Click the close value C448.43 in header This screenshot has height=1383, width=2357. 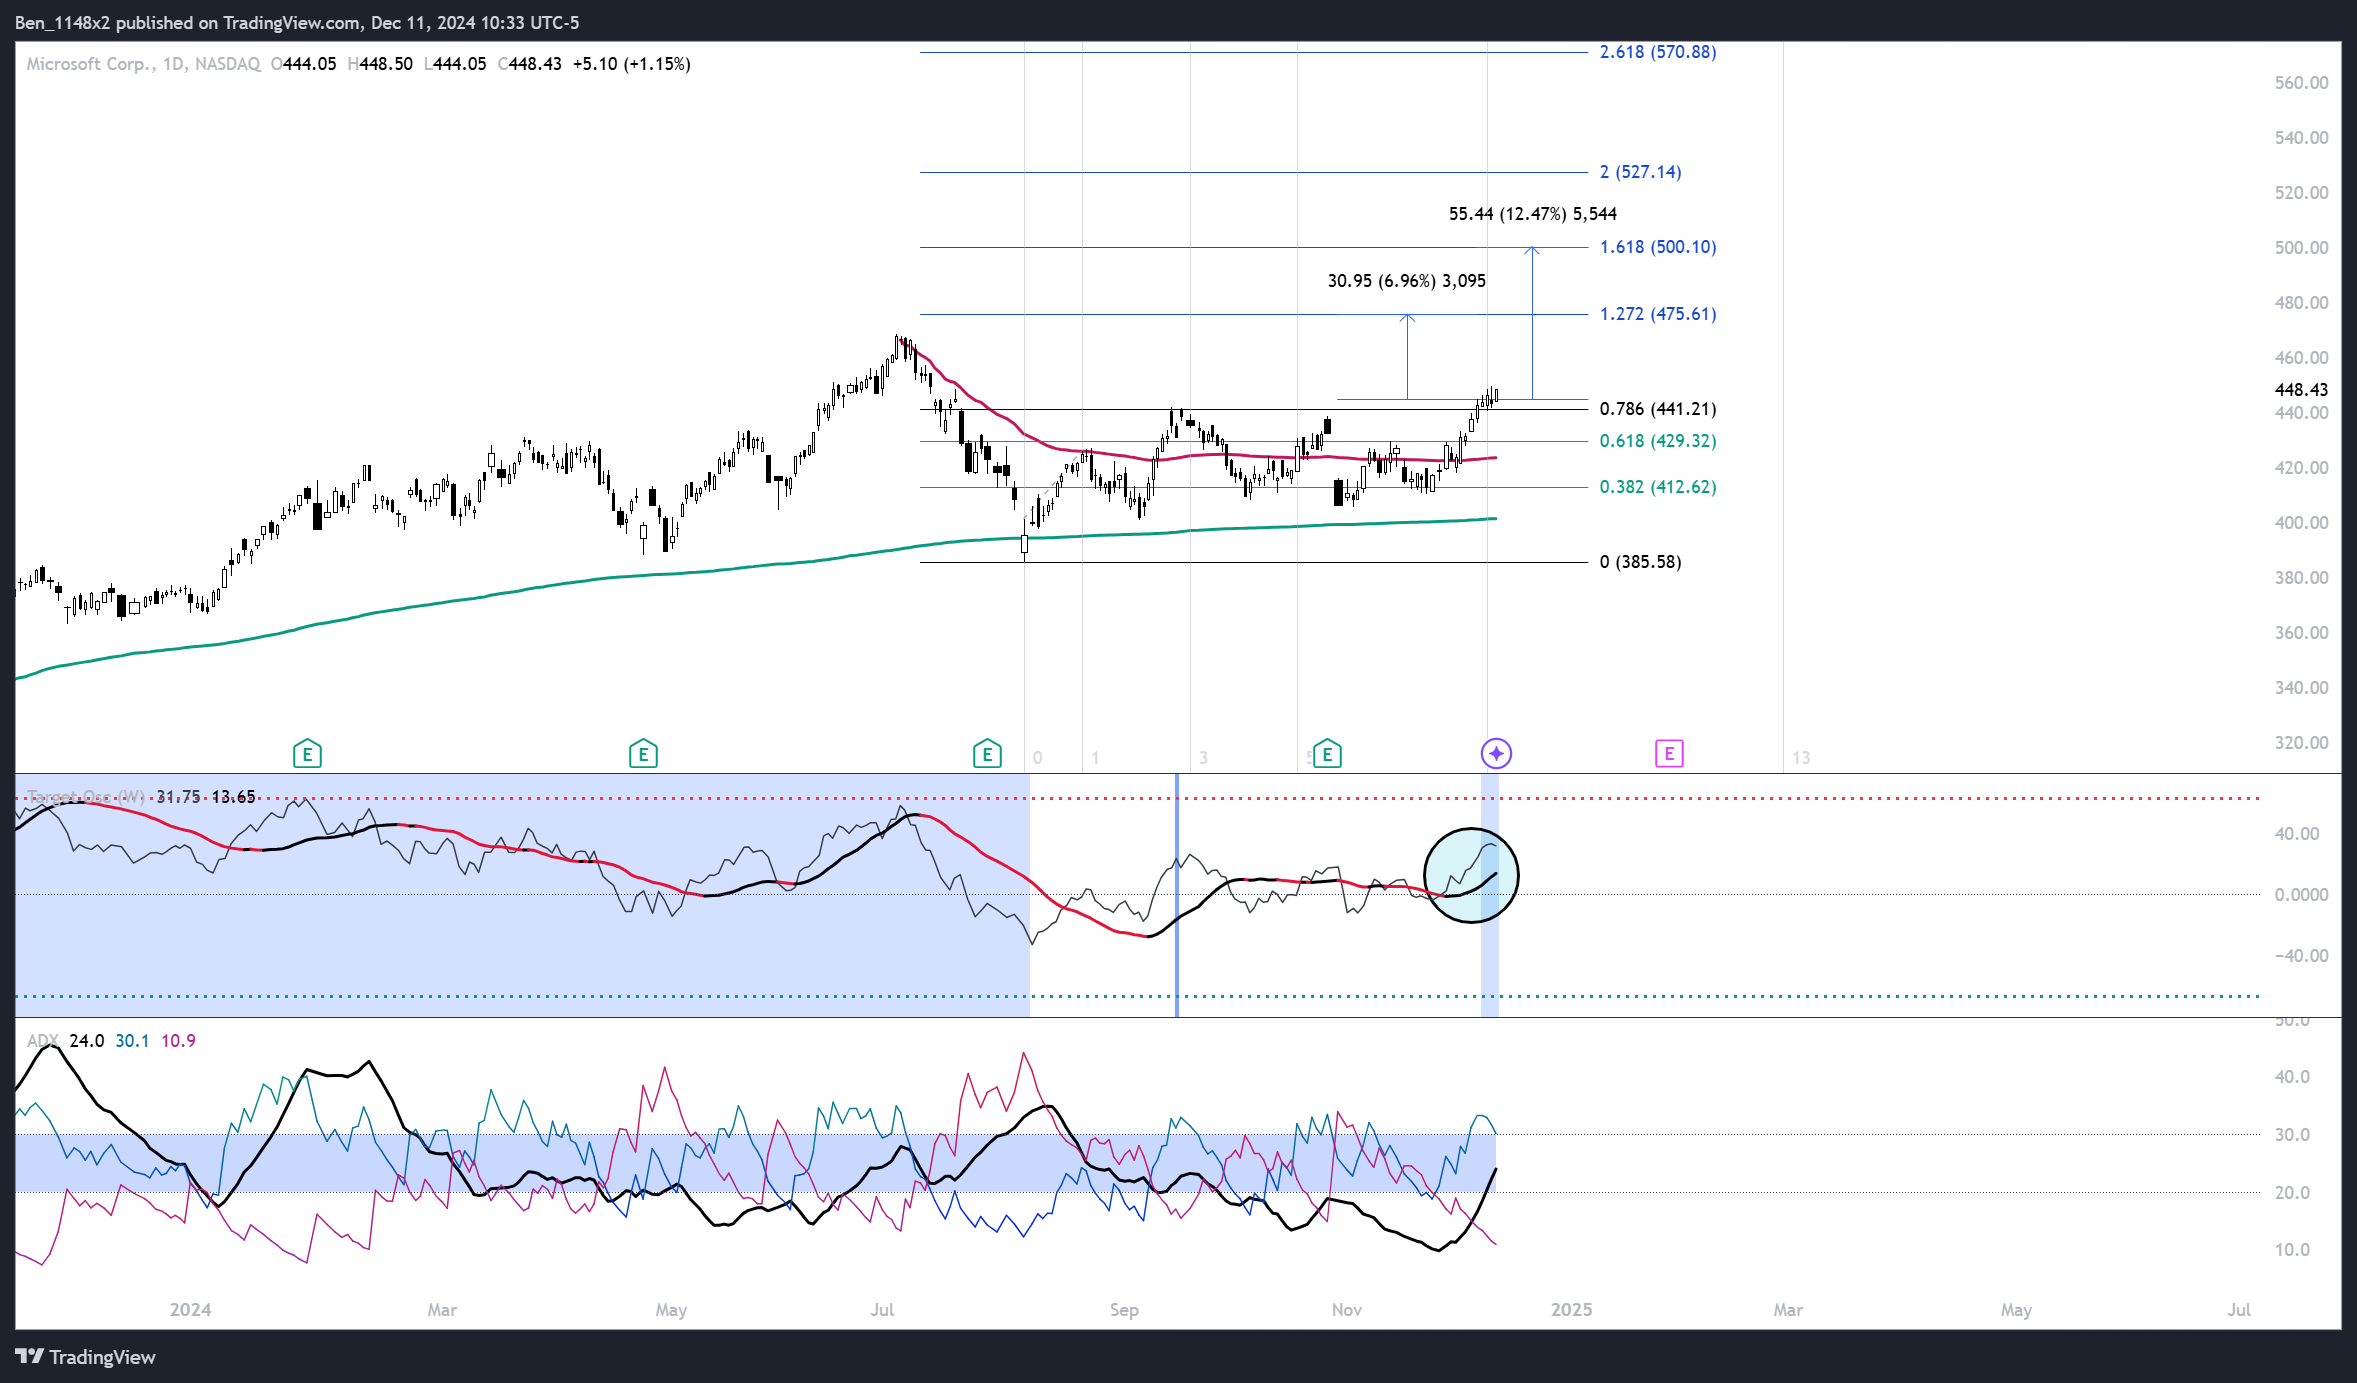click(x=530, y=64)
